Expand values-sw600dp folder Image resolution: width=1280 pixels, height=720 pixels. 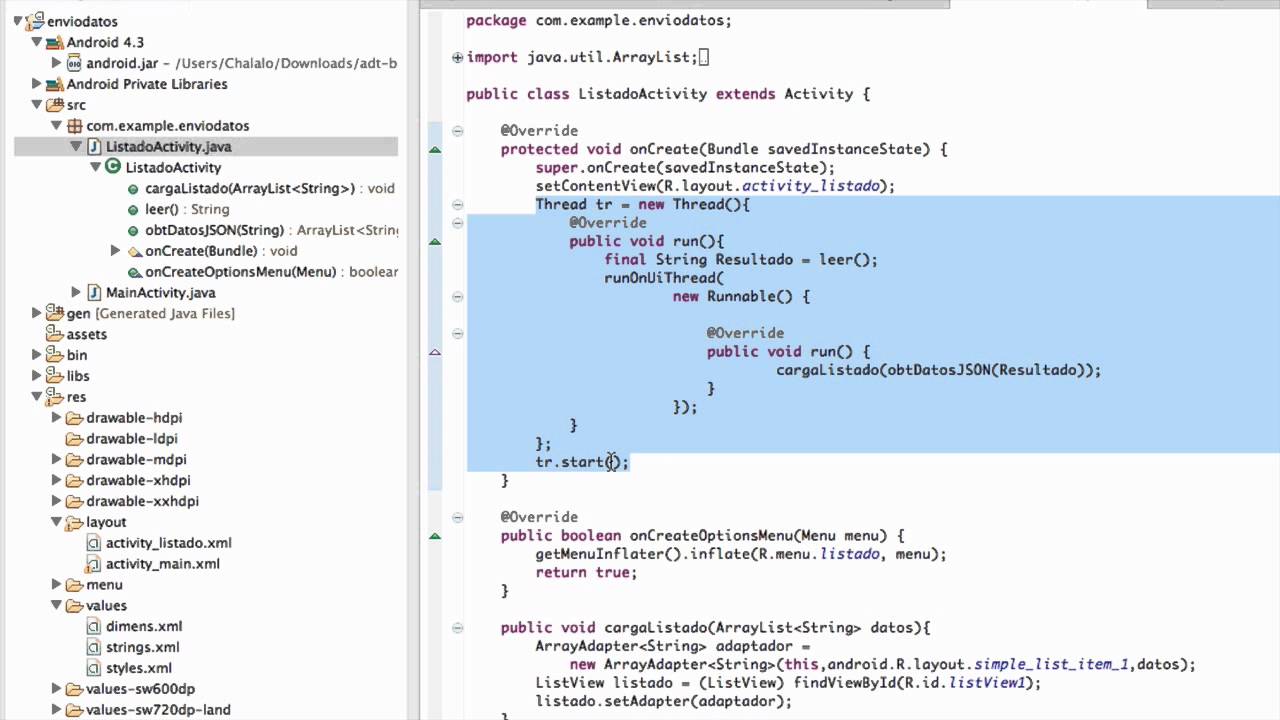(56, 689)
